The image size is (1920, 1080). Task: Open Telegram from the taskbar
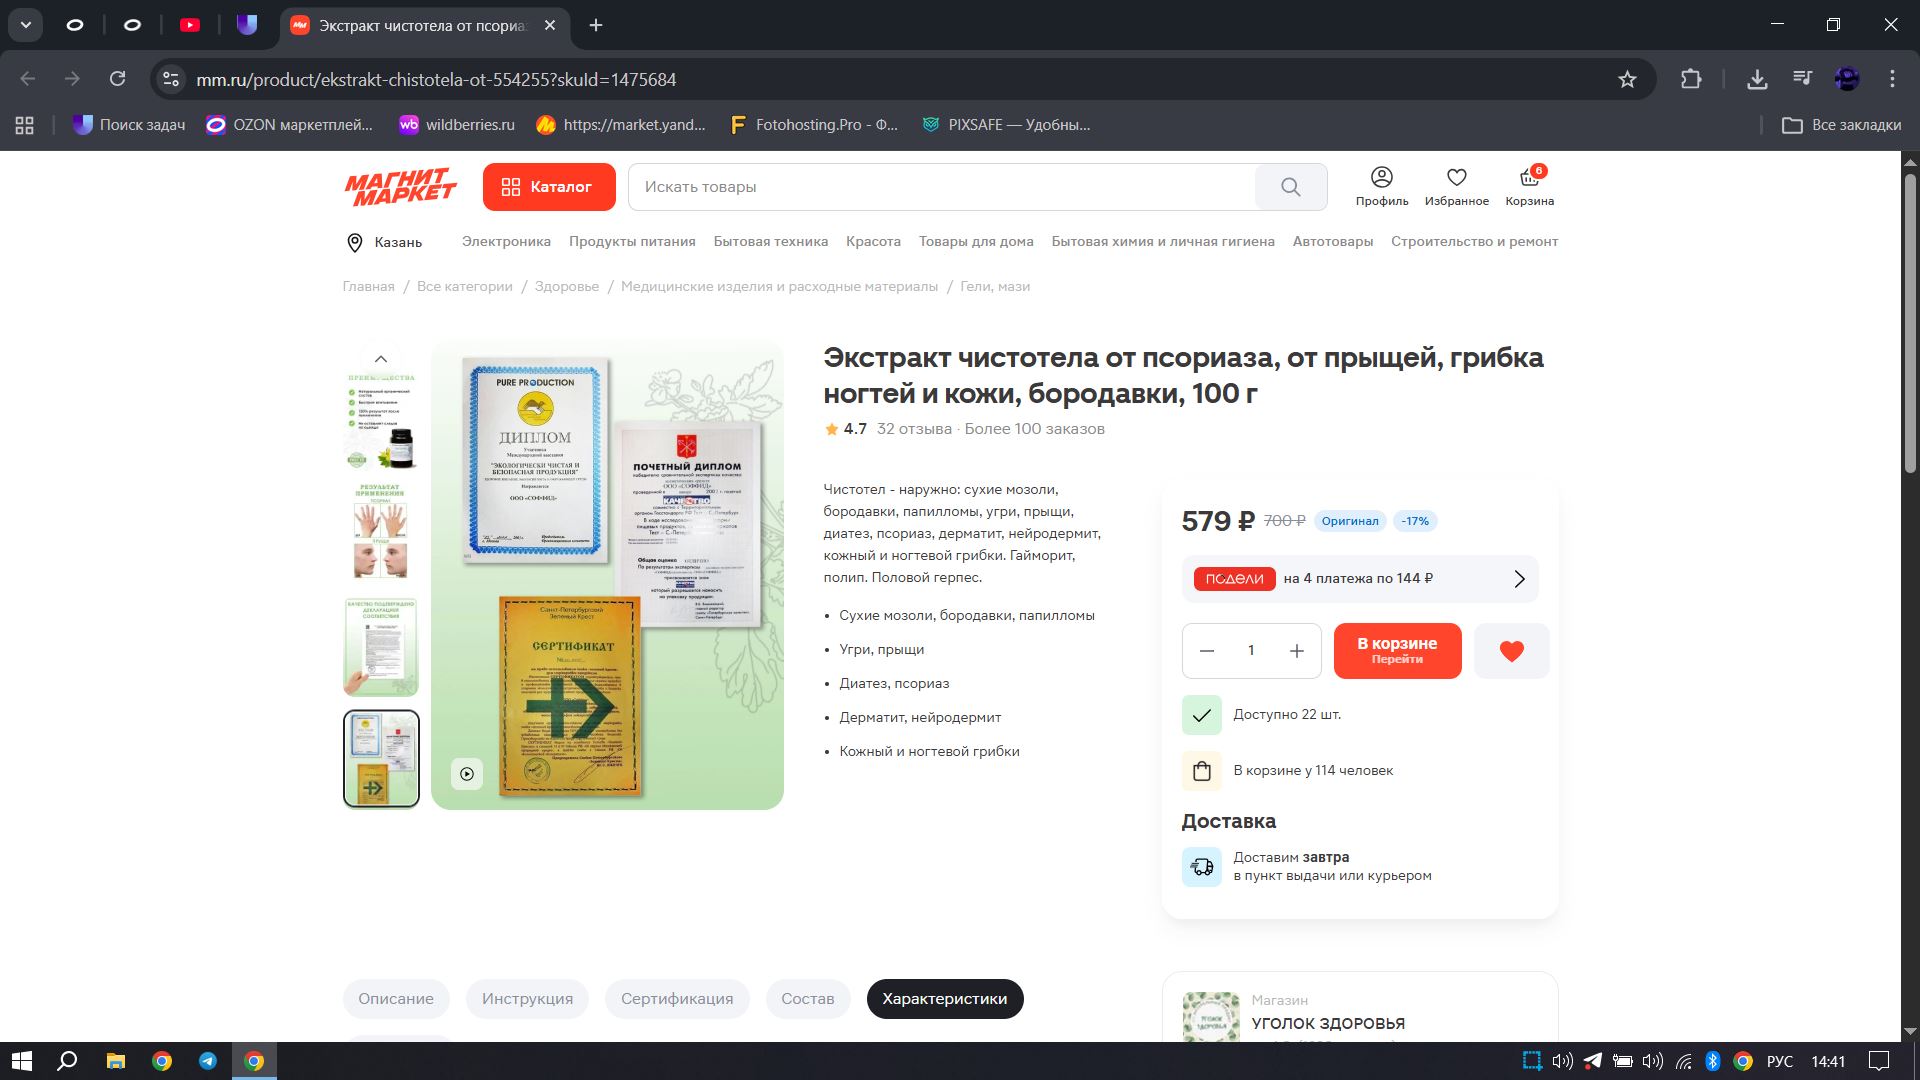[x=208, y=1061]
